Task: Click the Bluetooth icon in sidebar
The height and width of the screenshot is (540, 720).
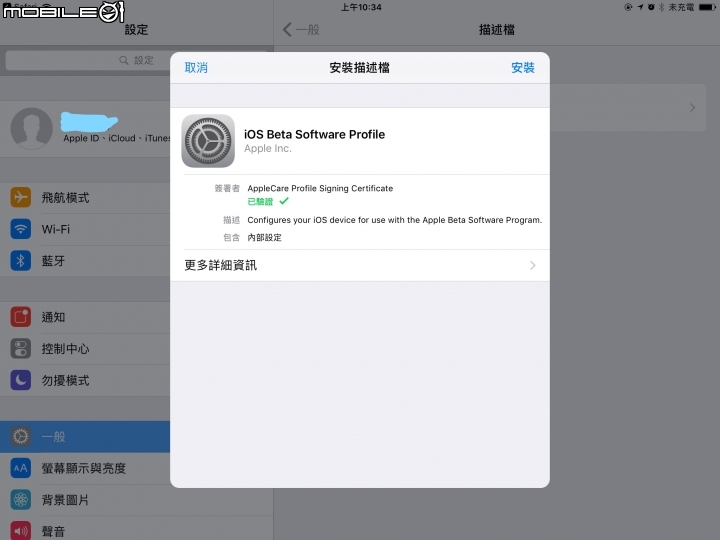Action: click(x=21, y=261)
